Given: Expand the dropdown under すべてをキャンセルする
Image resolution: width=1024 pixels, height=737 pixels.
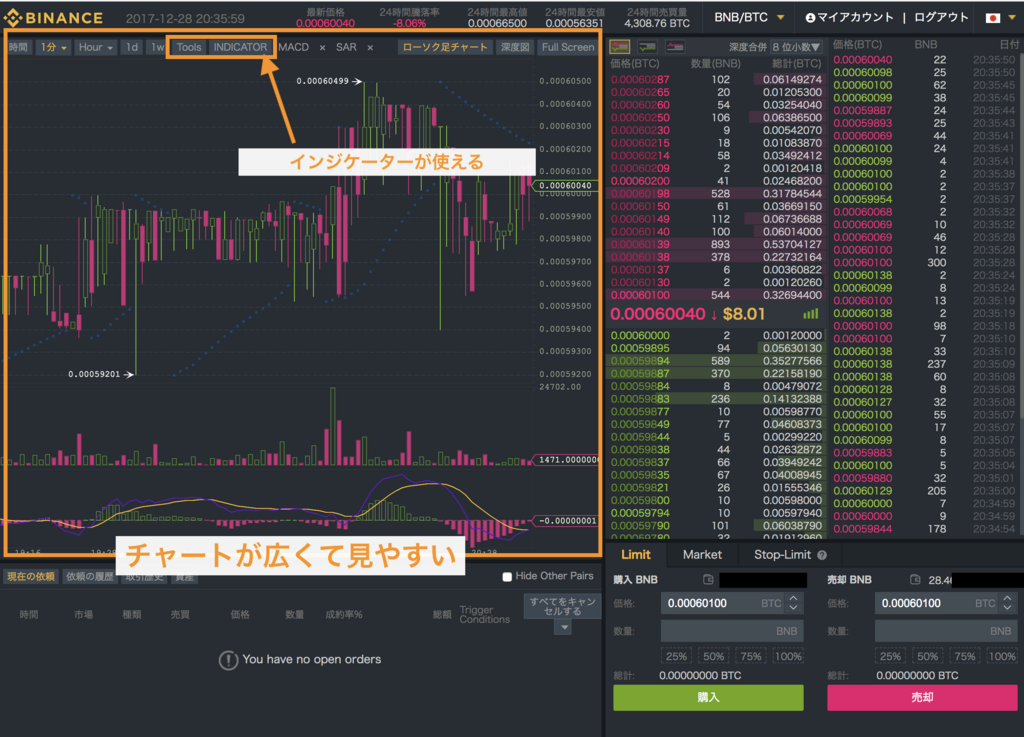Looking at the screenshot, I should click(x=563, y=627).
